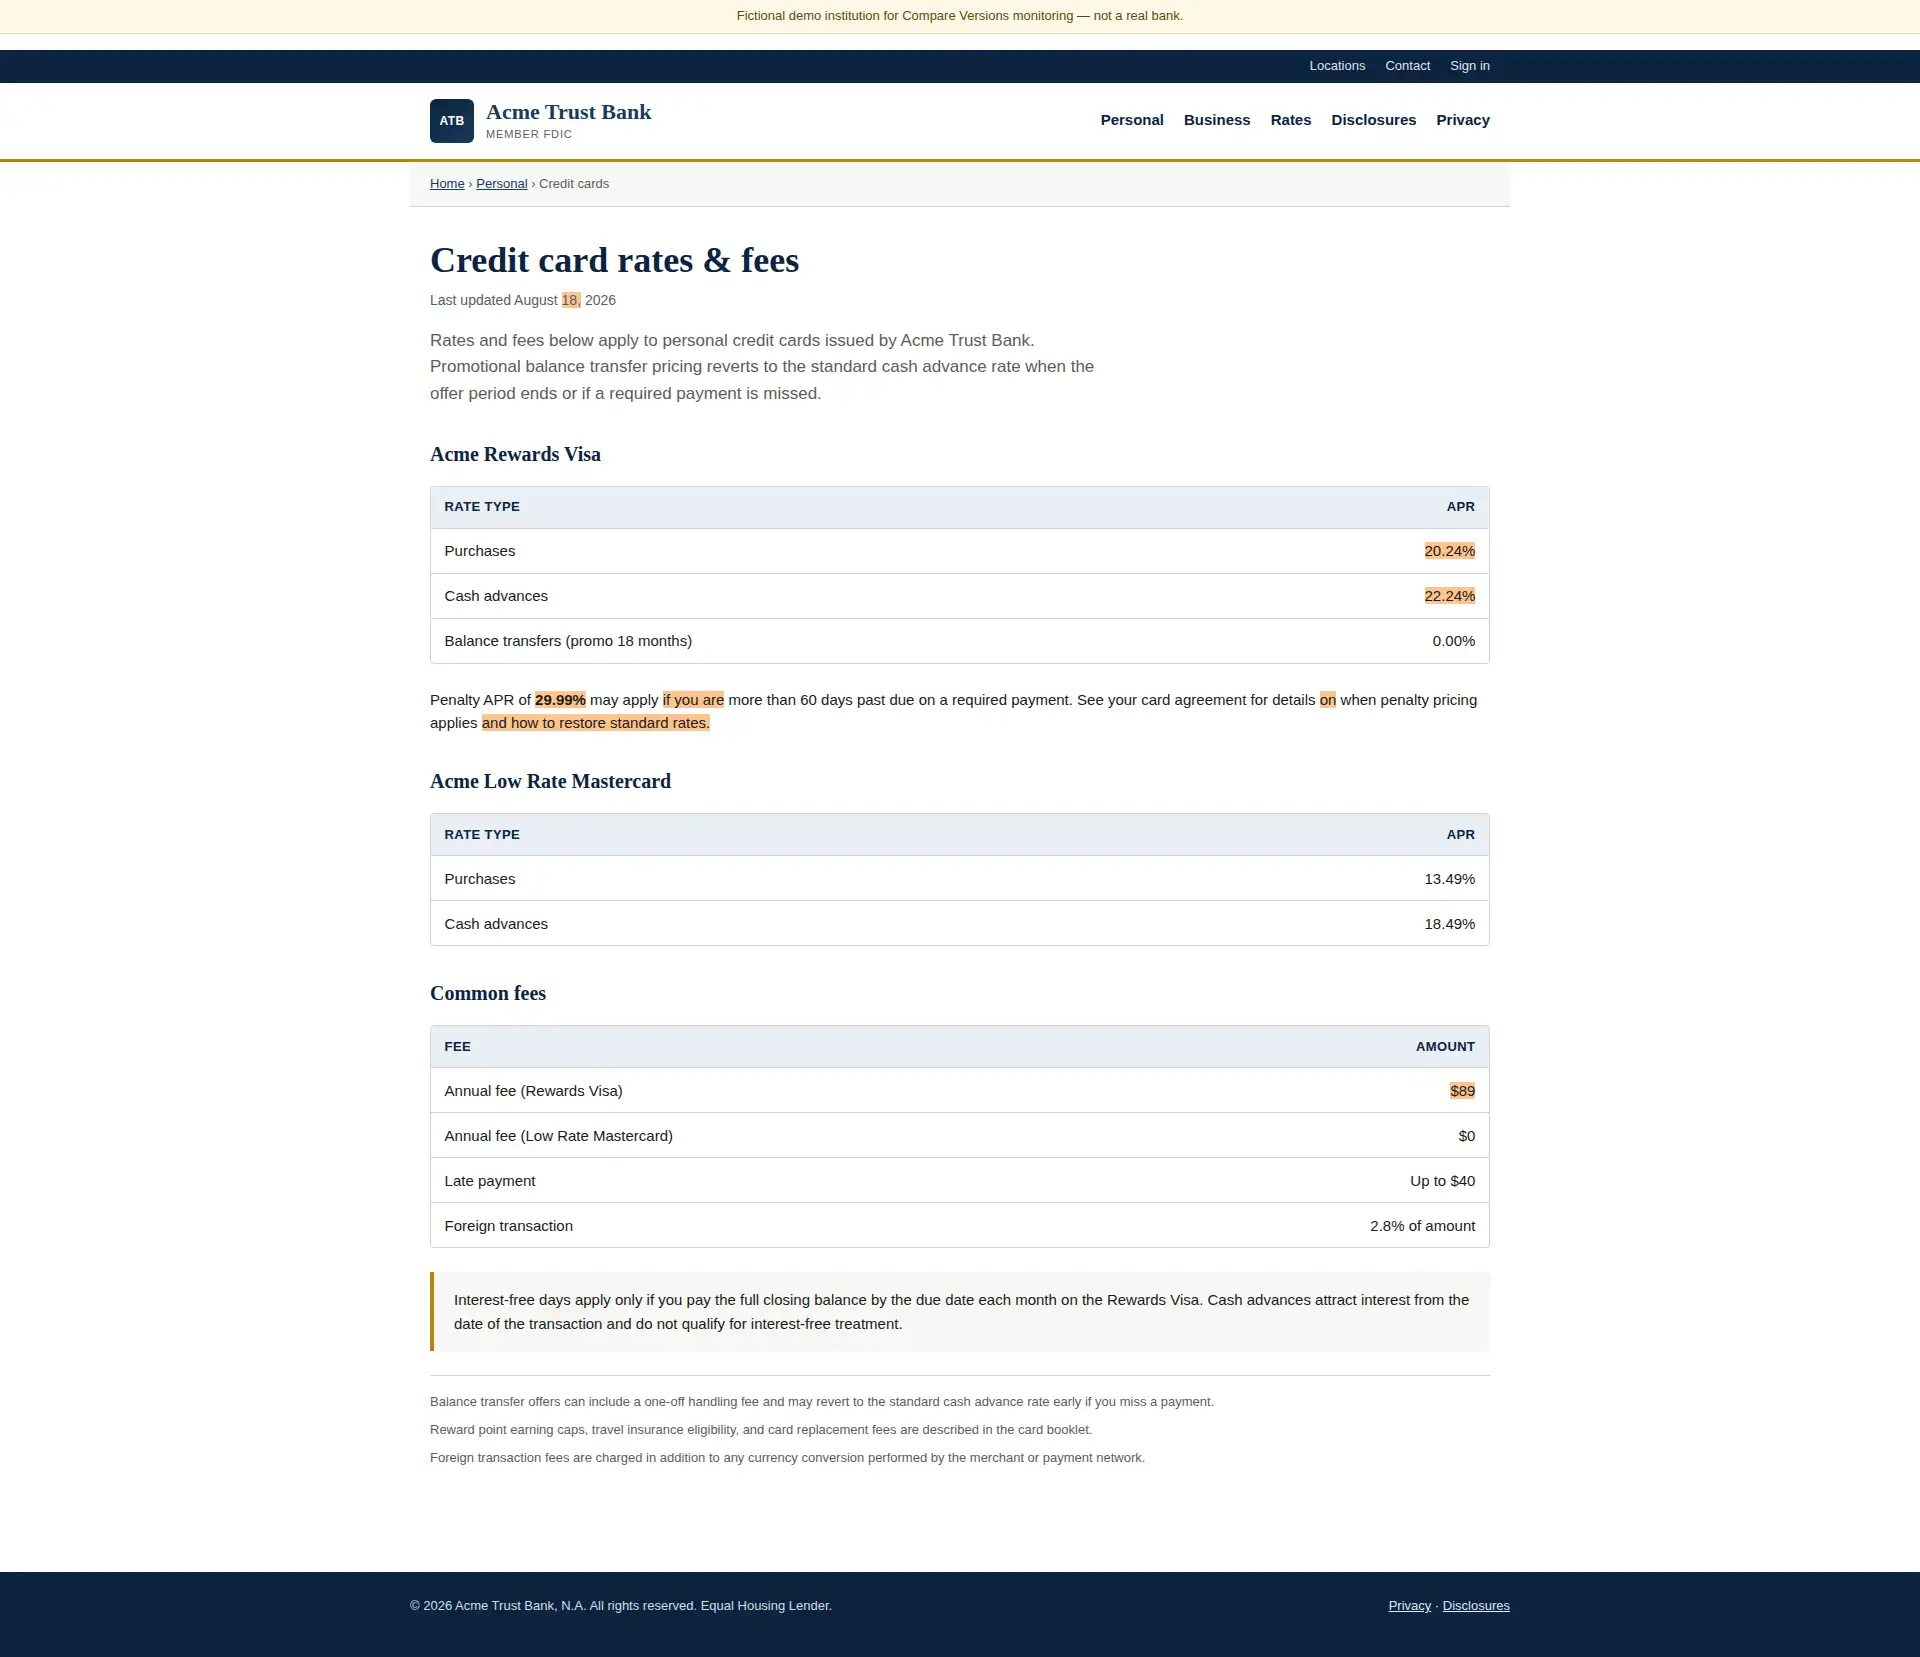The height and width of the screenshot is (1657, 1920).
Task: Go to the Rates navigation item
Action: pyautogui.click(x=1291, y=120)
